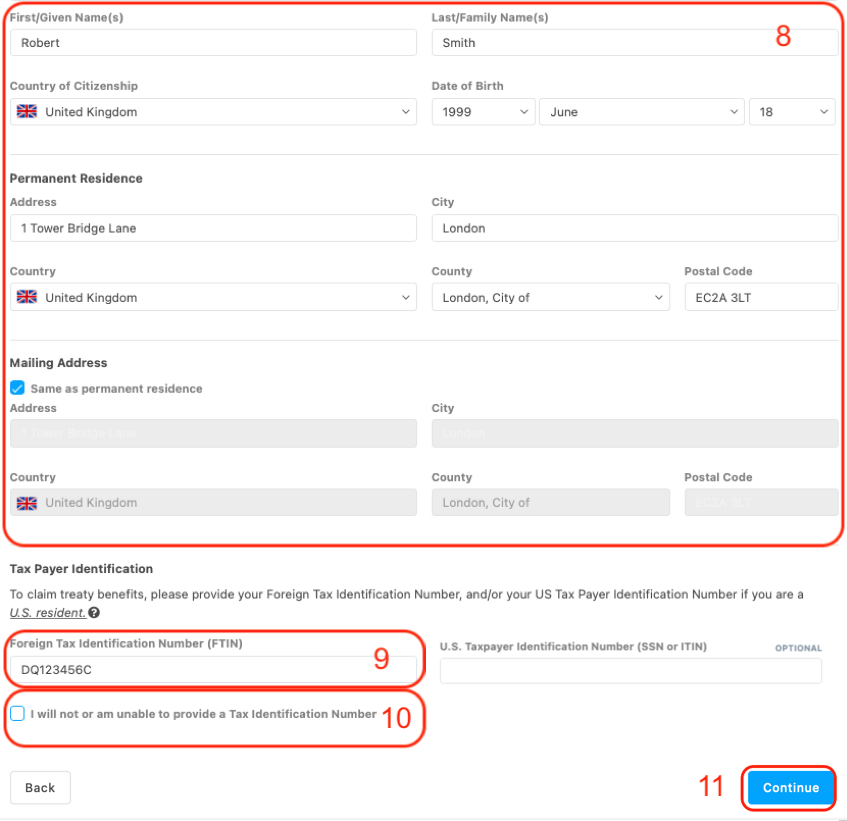The image size is (847, 821).
Task: Click the Postal Code field EC2A 3LT
Action: 760,297
